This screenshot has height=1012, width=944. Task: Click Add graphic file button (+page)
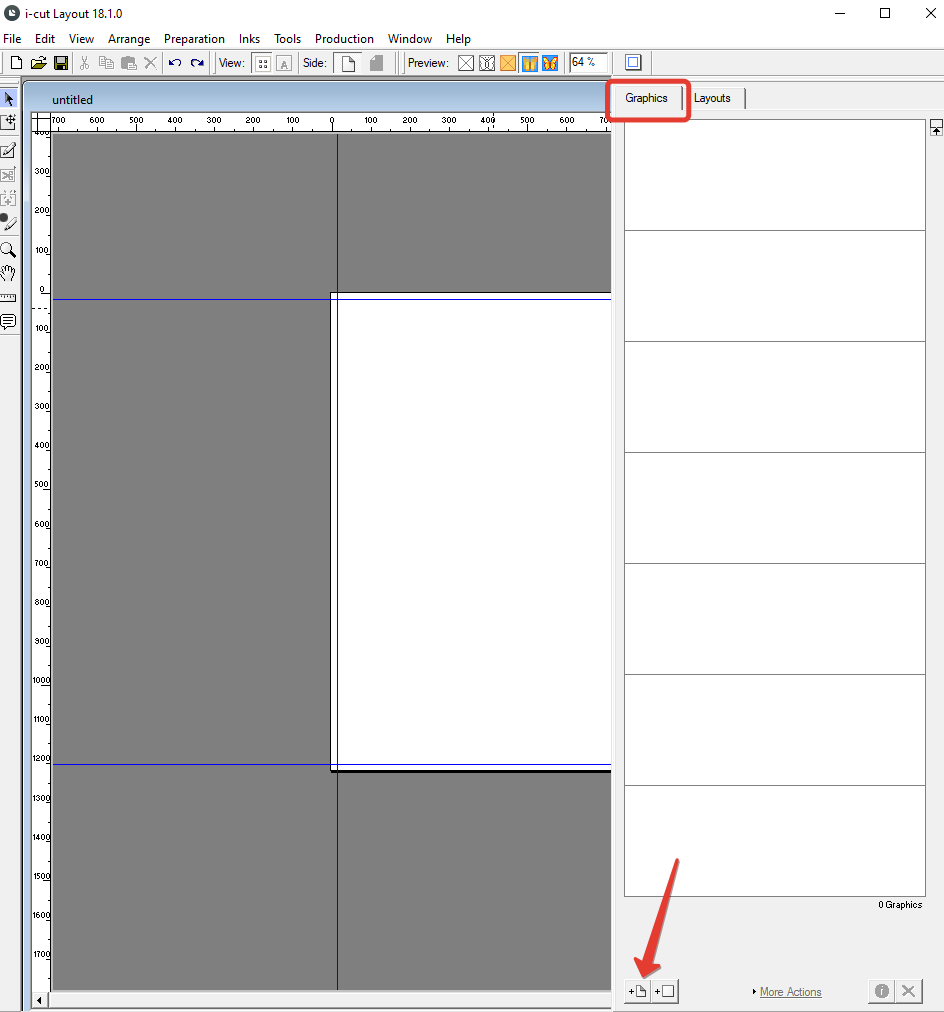click(638, 991)
